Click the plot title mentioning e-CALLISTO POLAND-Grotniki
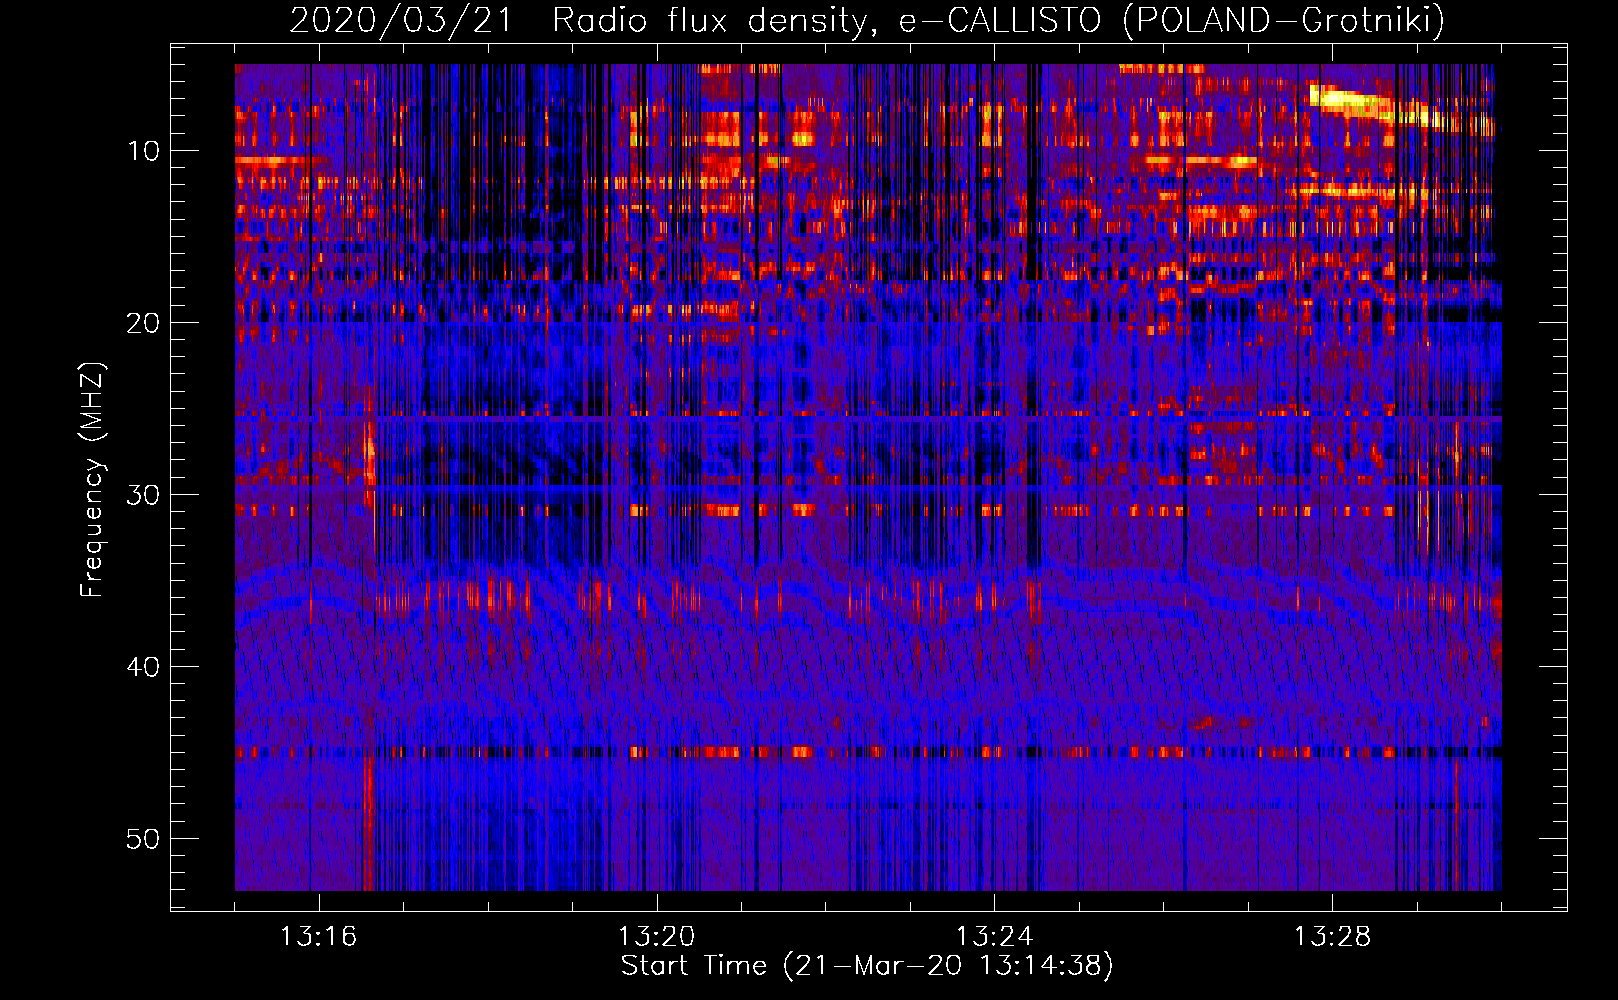This screenshot has width=1618, height=1000. (867, 20)
